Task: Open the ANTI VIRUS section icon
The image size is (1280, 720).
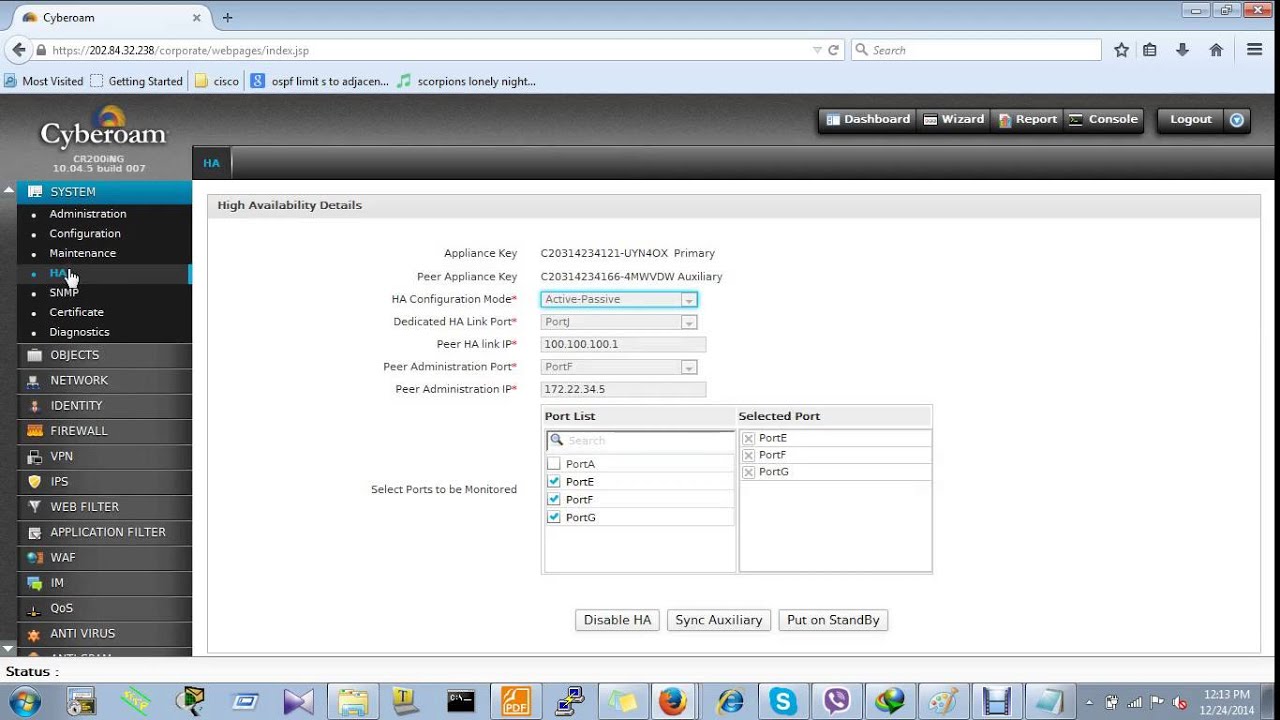Action: tap(35, 634)
